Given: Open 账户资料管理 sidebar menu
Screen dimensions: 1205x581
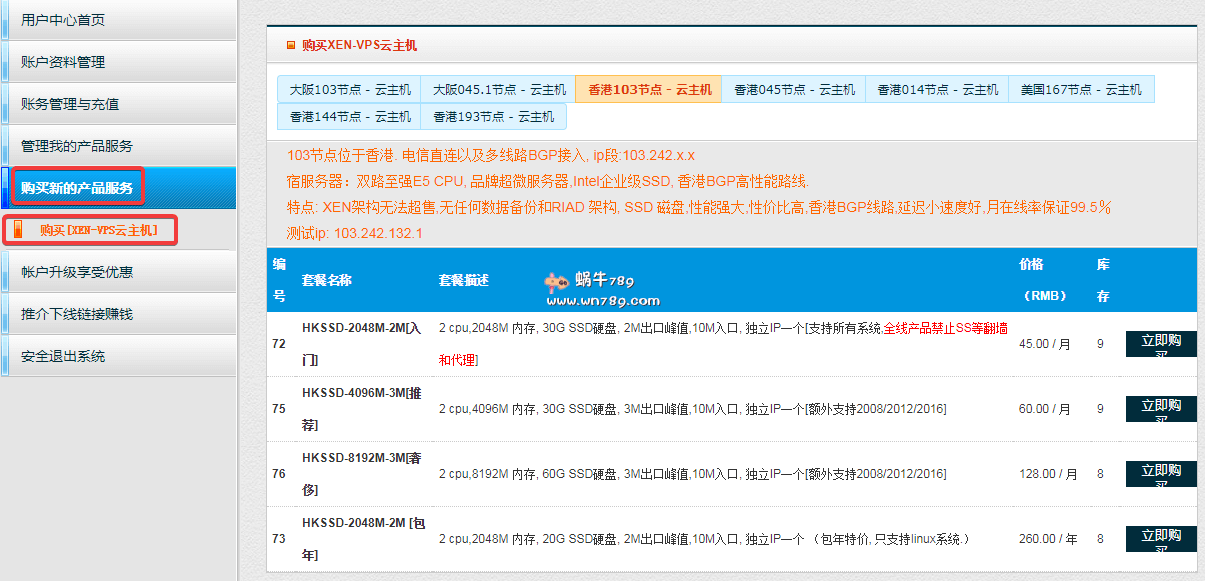Looking at the screenshot, I should (63, 62).
